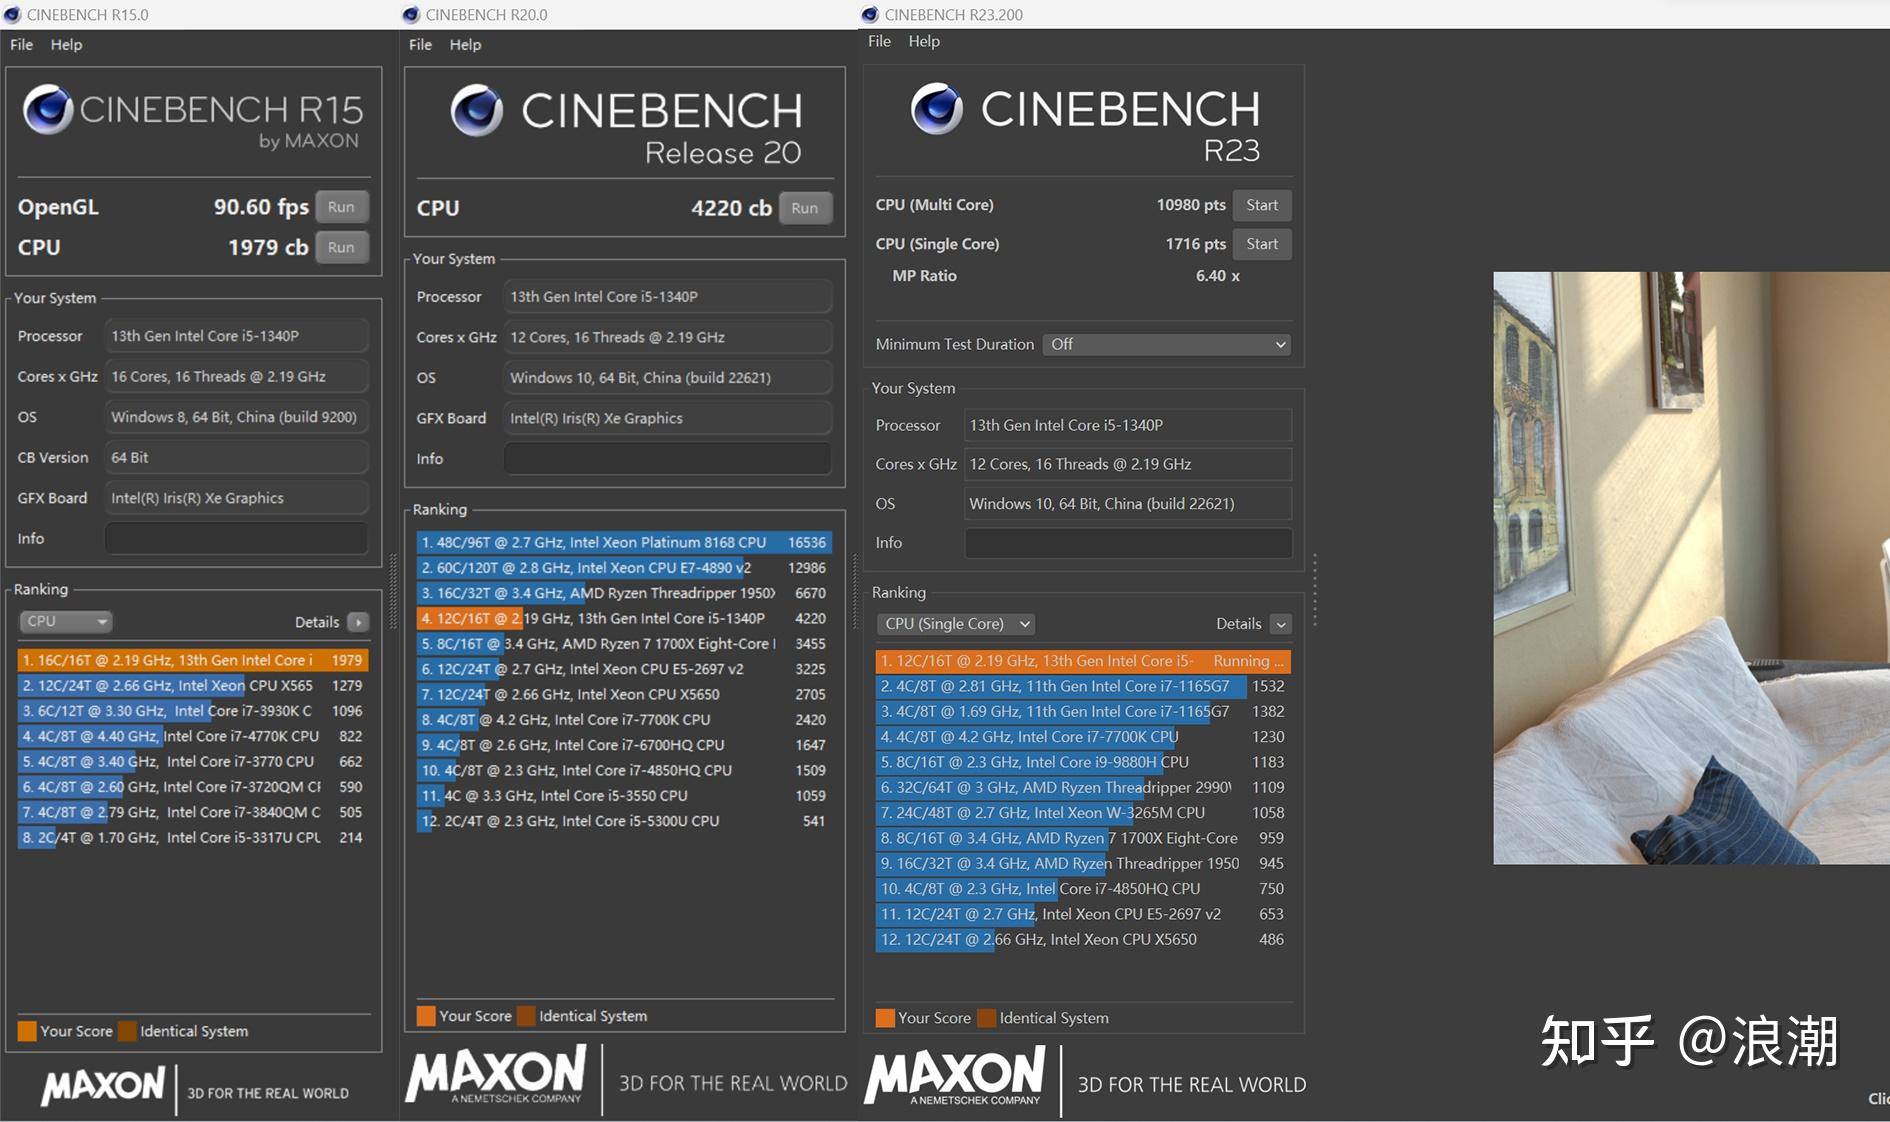Select the Core i7-3930K row in R15
The width and height of the screenshot is (1890, 1122).
click(193, 711)
